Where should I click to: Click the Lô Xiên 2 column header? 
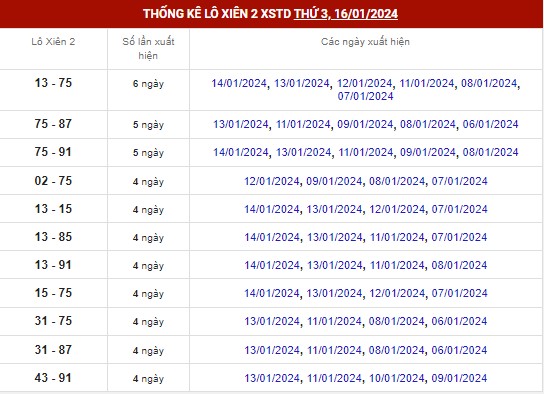pyautogui.click(x=53, y=42)
